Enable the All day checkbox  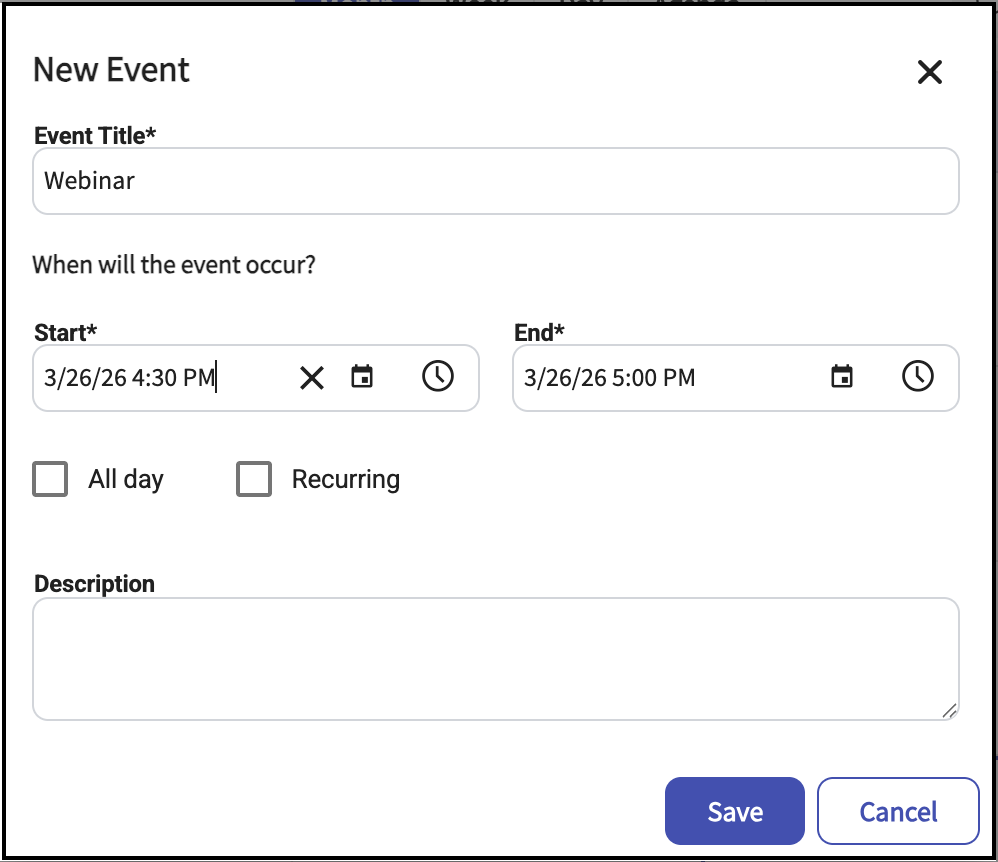tap(50, 479)
